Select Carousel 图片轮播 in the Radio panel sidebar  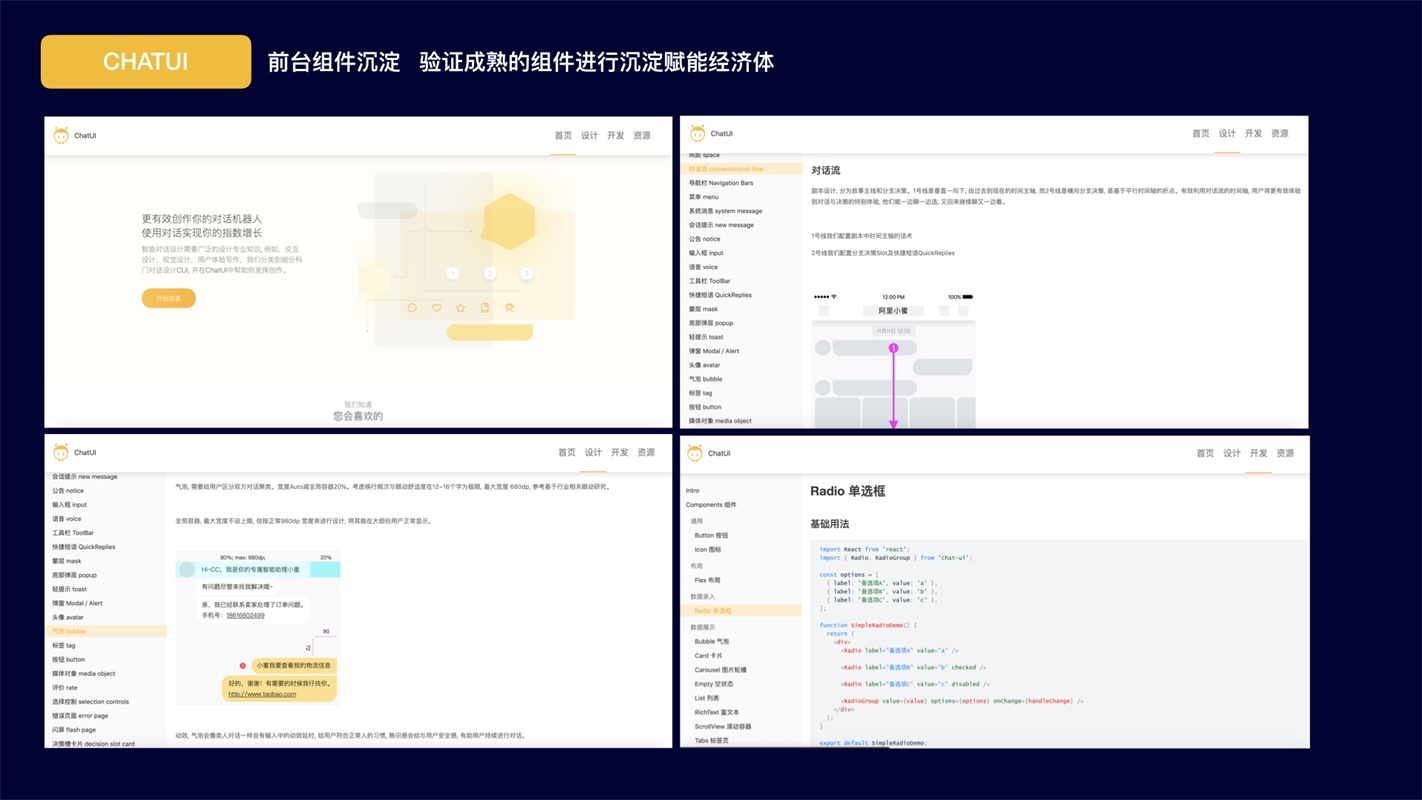720,669
